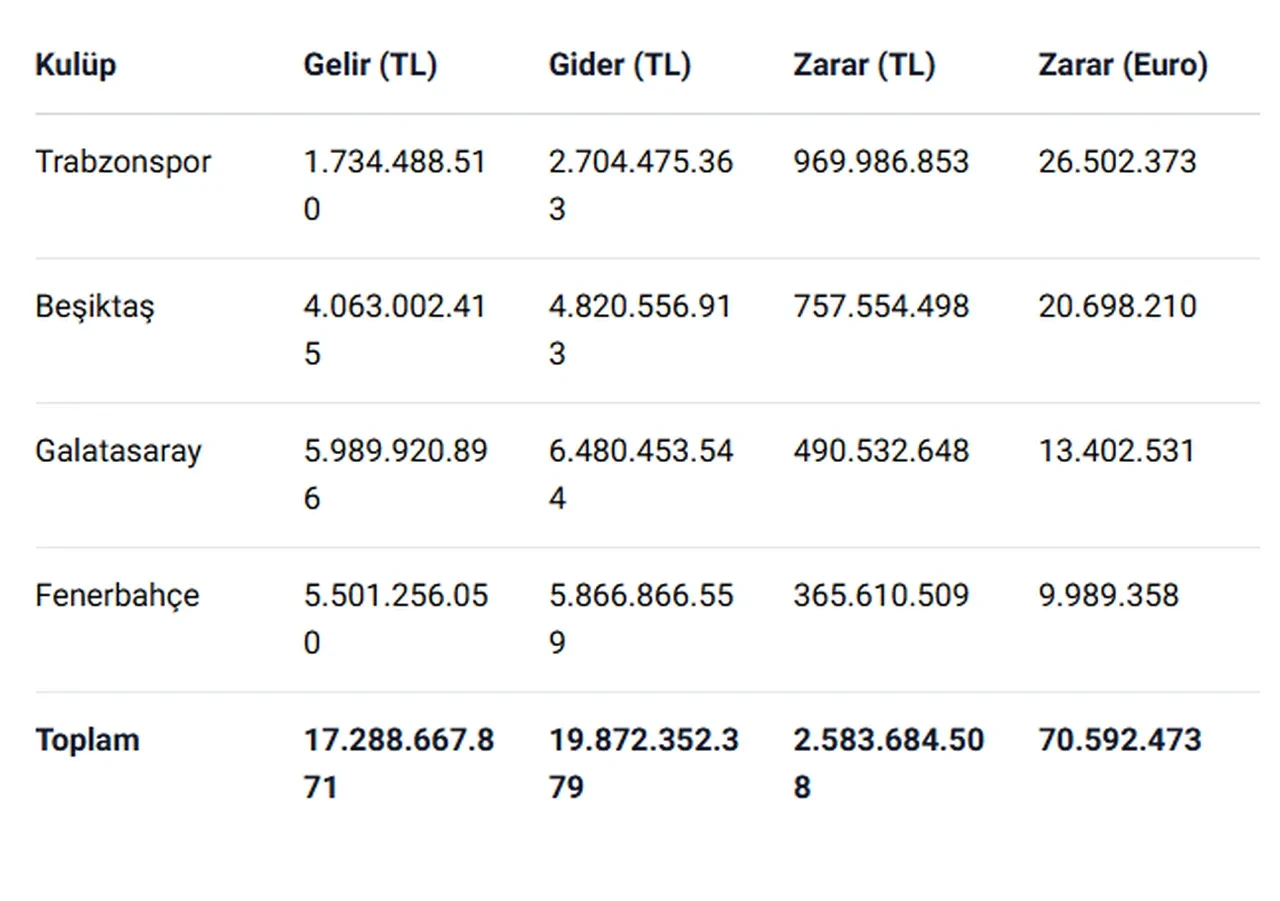Image resolution: width=1280 pixels, height=901 pixels.
Task: Click Galatasaray's loss value 490.532.648
Action: click(x=881, y=451)
